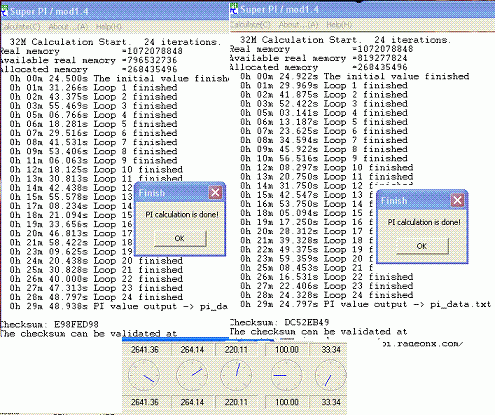Select the 264.14 readout below its dial
This screenshot has height=415, width=495.
coord(192,402)
